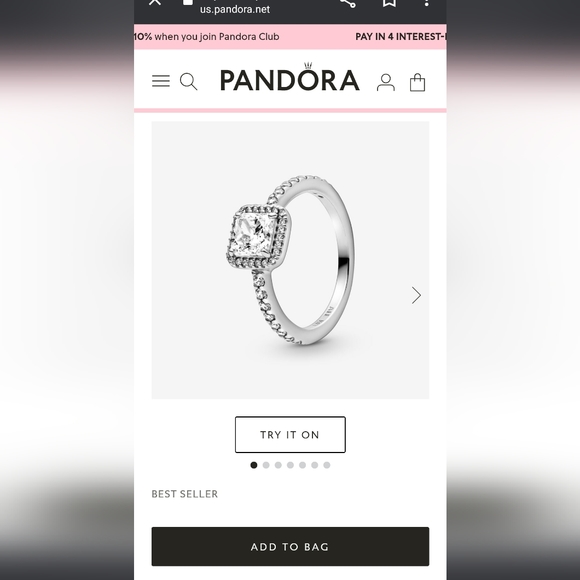Select the fourth carousel dot
This screenshot has width=580, height=580.
tap(290, 465)
